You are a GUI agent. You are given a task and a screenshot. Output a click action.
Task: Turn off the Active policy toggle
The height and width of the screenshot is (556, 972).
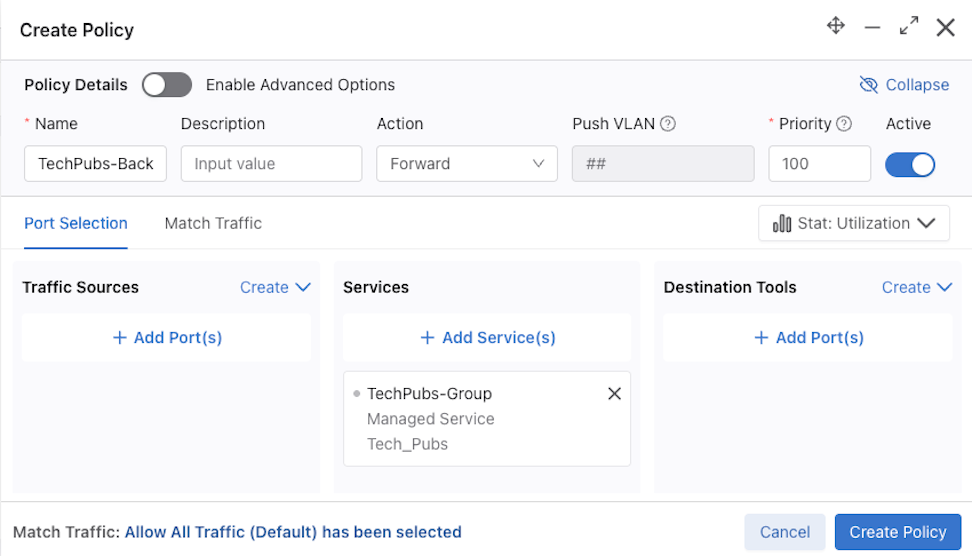(909, 164)
